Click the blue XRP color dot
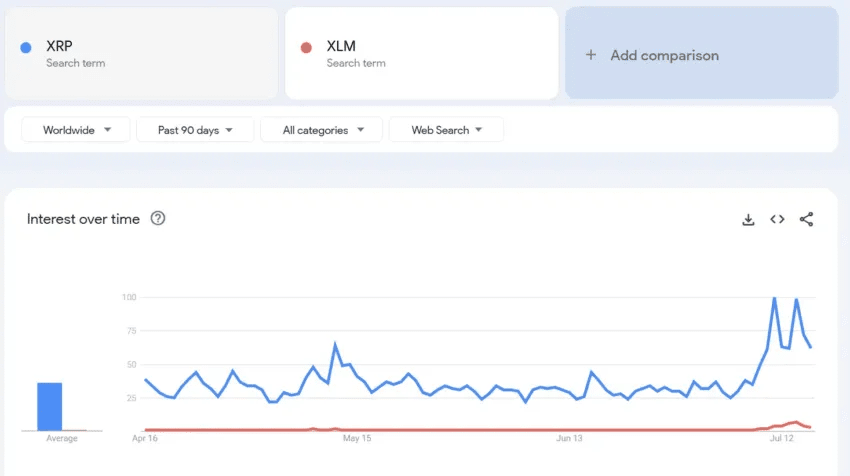 pos(25,48)
